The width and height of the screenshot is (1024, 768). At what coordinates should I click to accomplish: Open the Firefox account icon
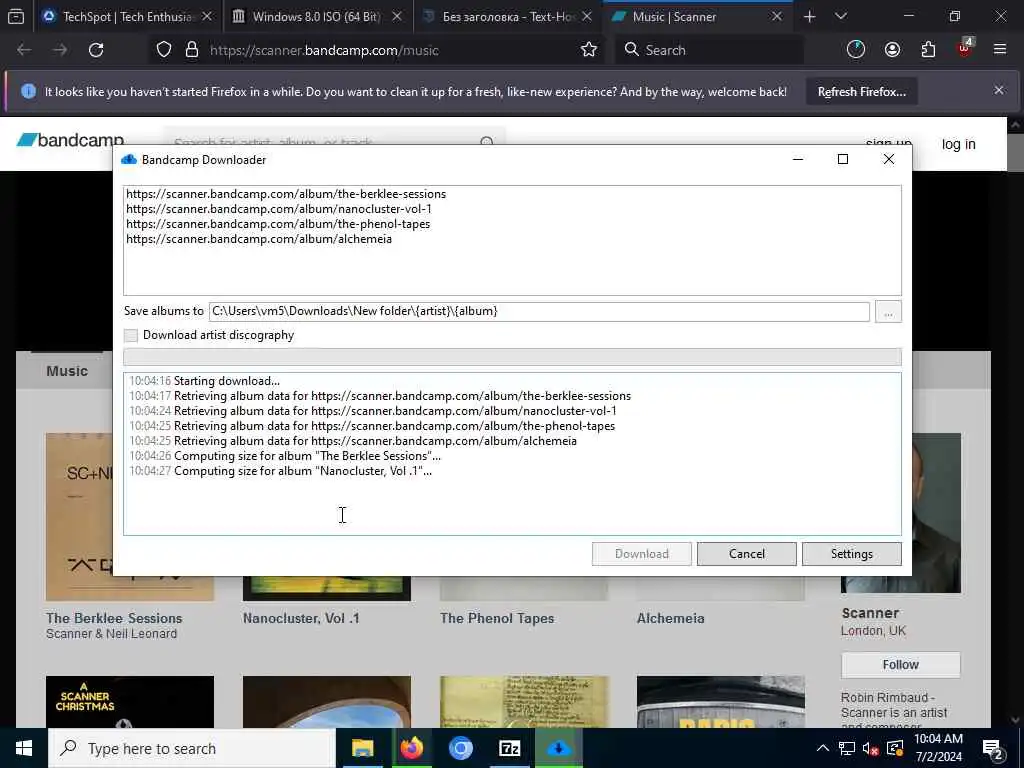(x=892, y=50)
